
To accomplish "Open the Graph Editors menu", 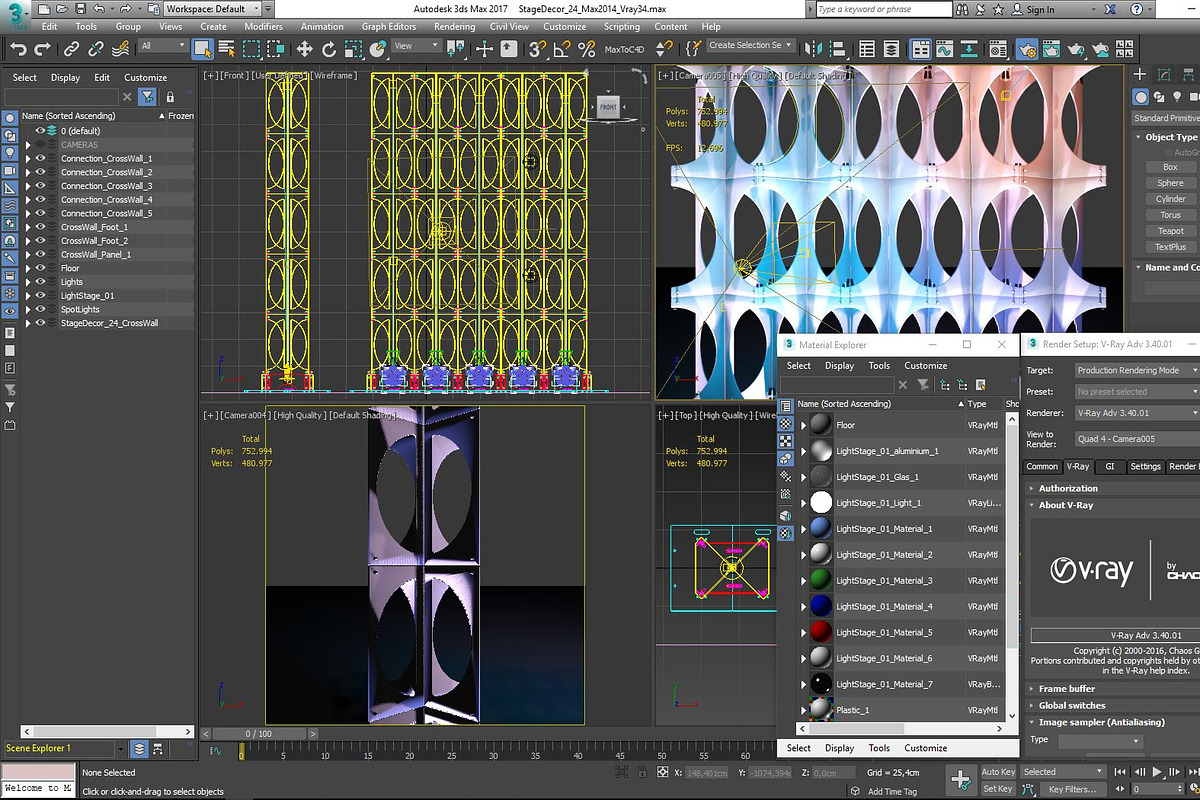I will 389,27.
